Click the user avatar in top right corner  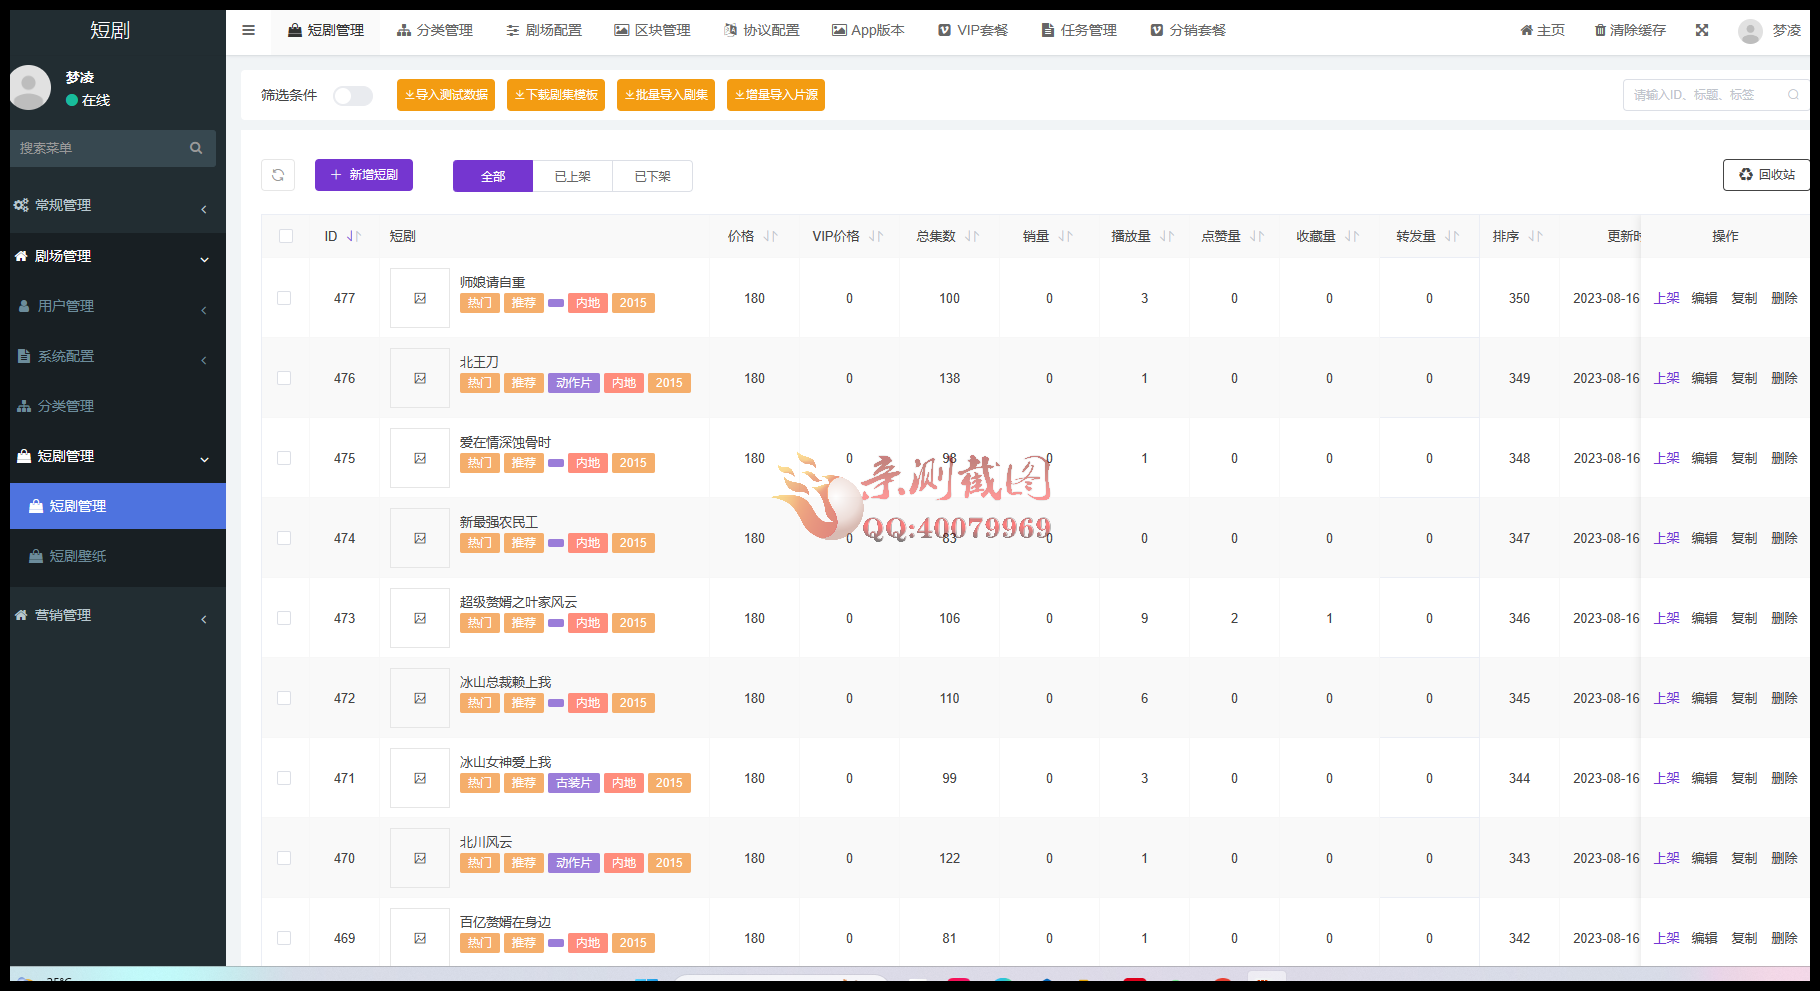[x=1750, y=31]
